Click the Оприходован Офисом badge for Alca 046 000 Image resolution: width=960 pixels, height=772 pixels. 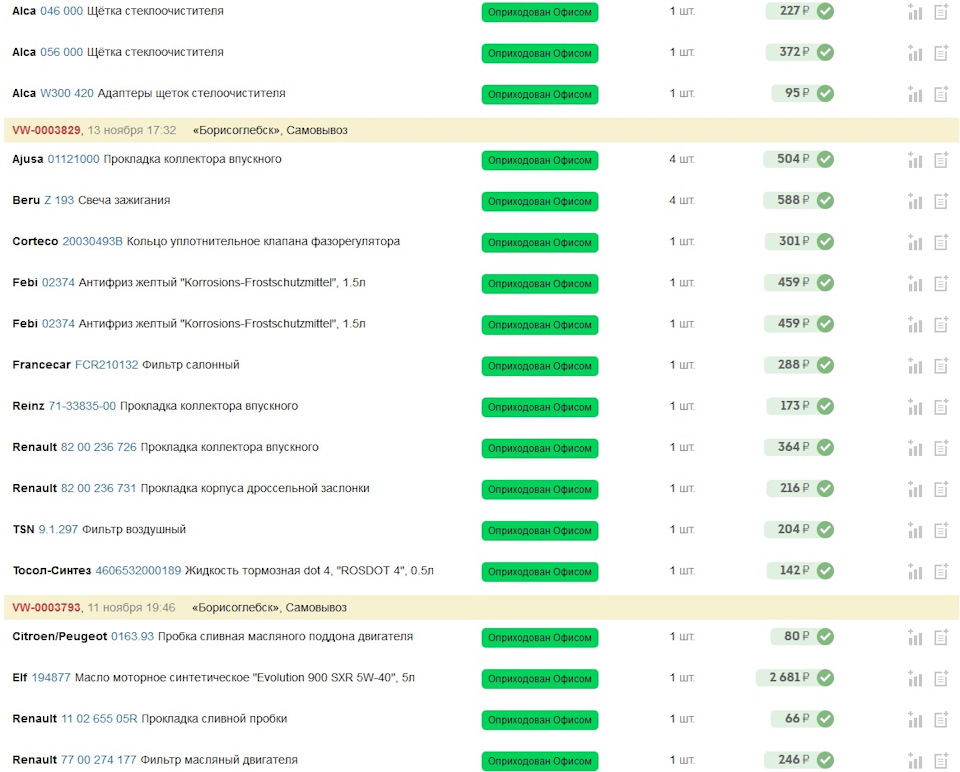tap(539, 12)
